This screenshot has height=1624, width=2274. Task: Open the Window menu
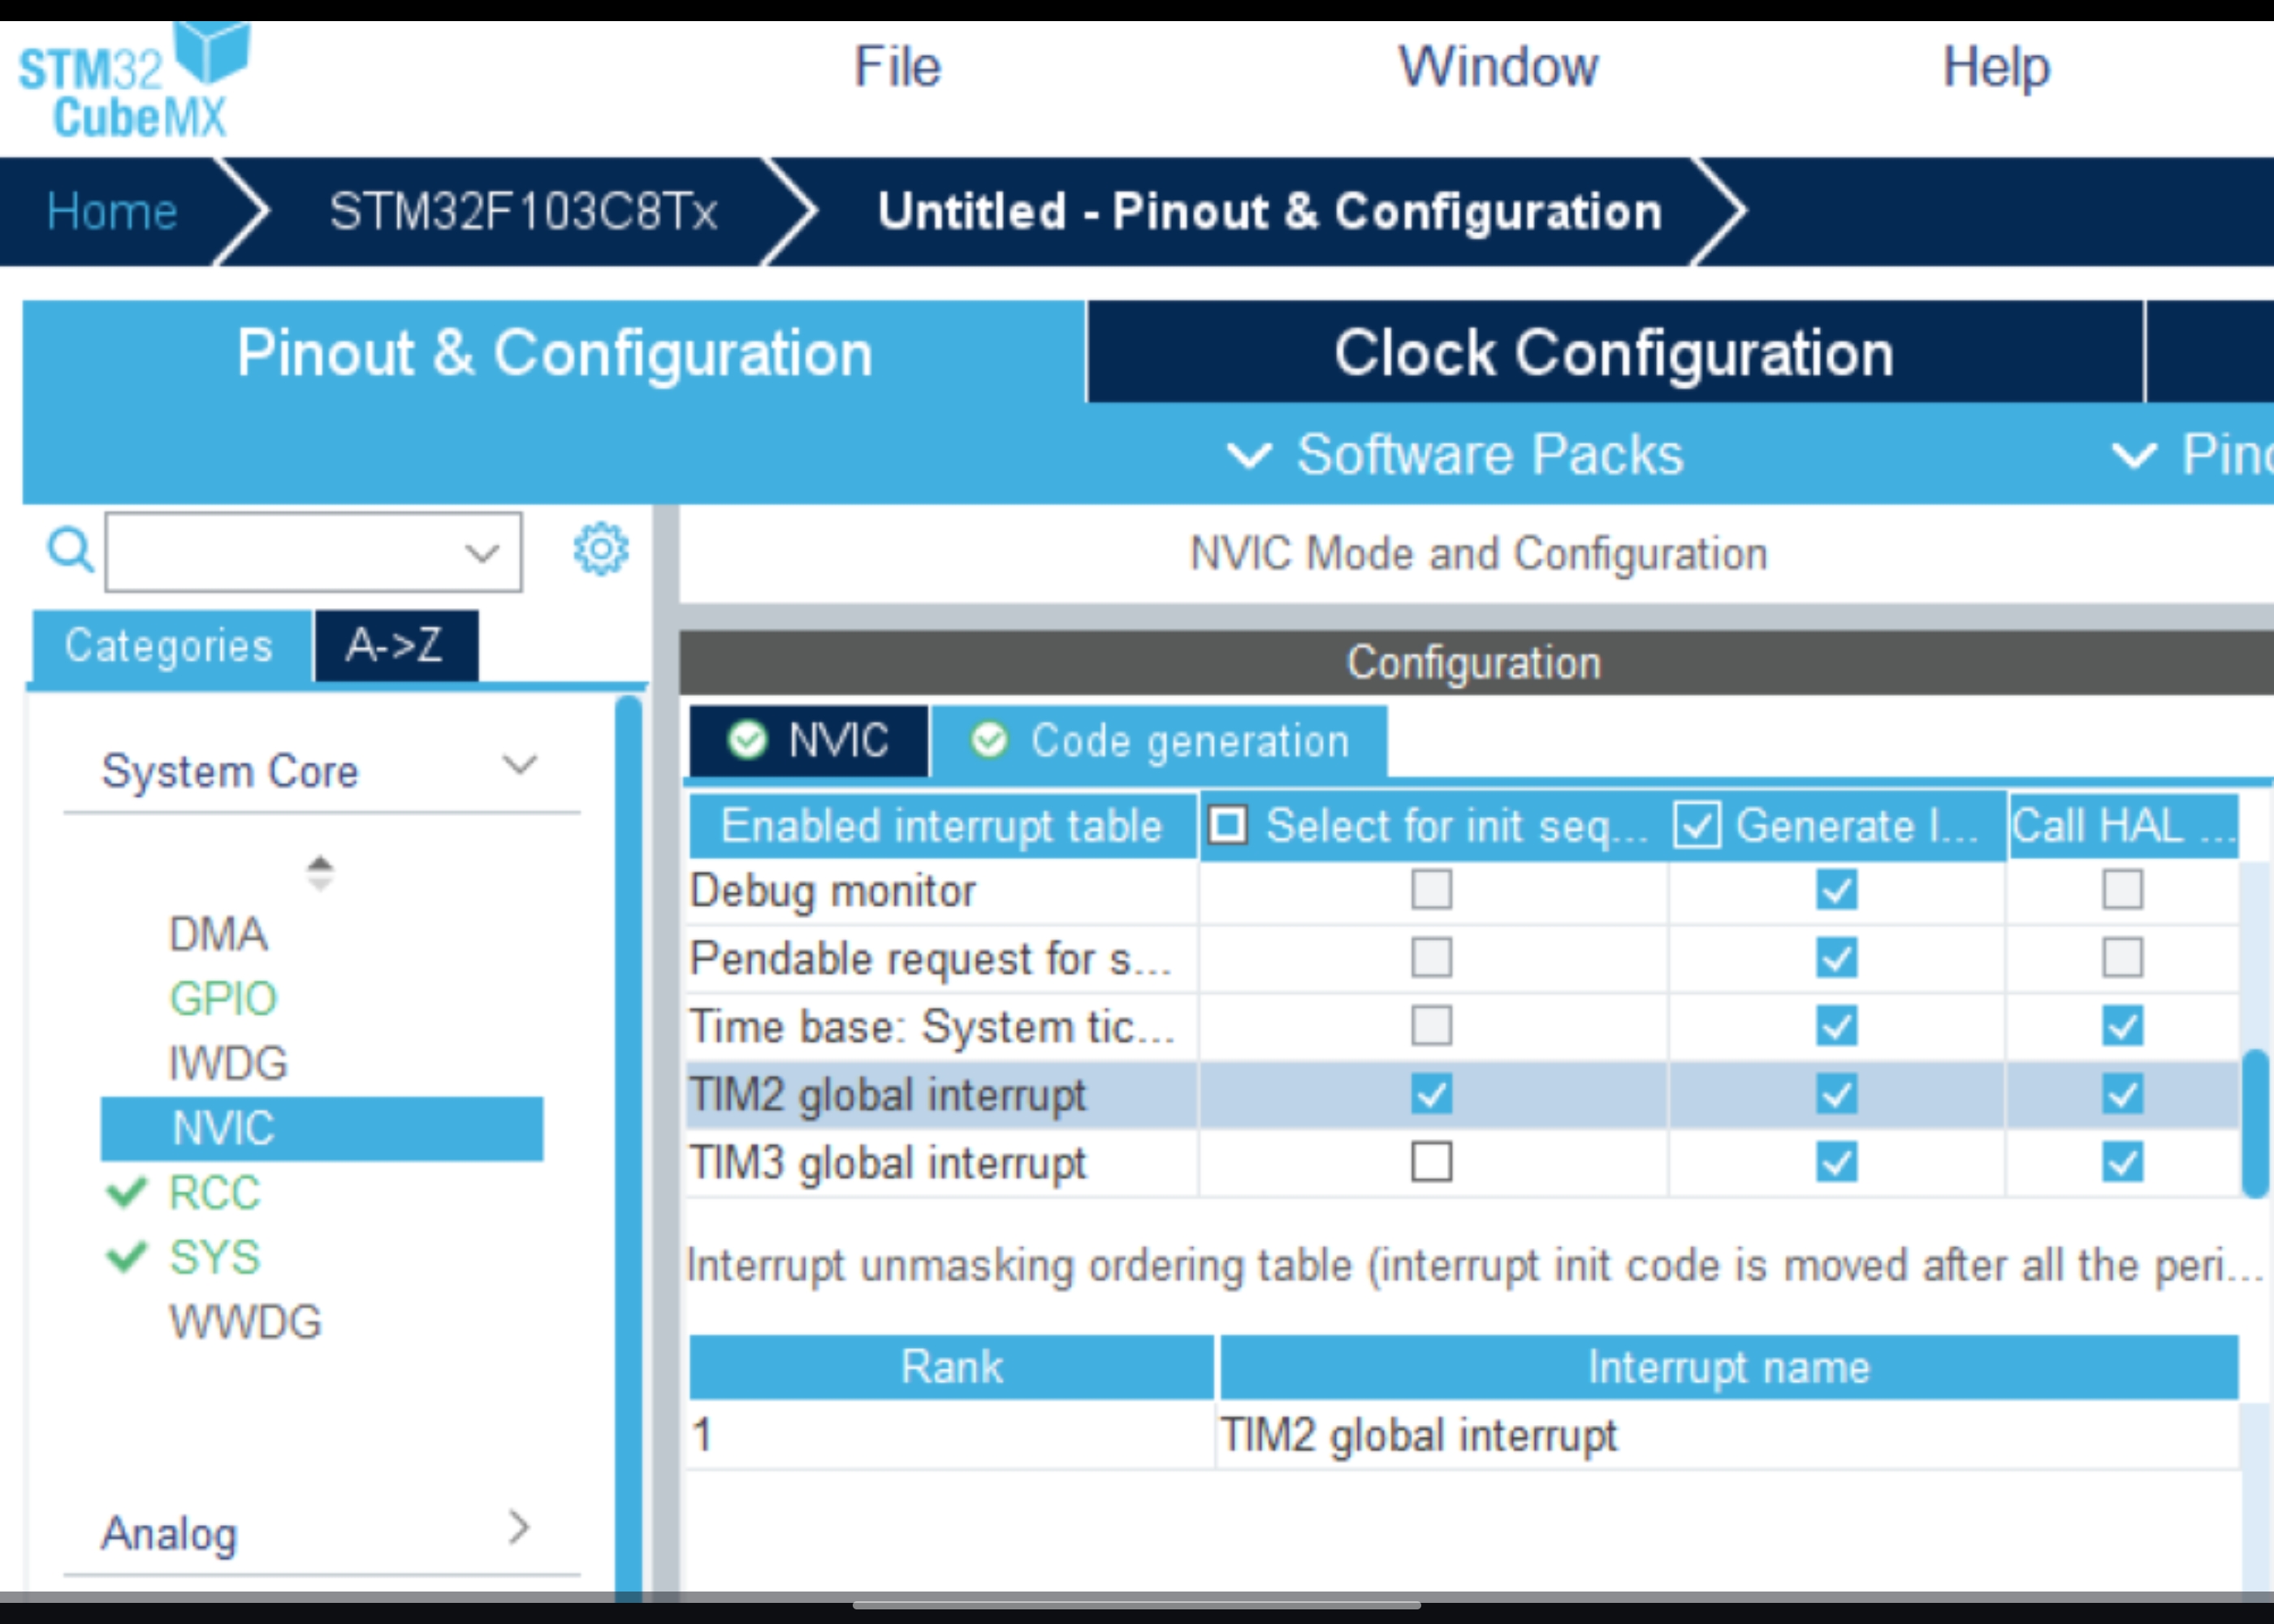coord(1498,67)
